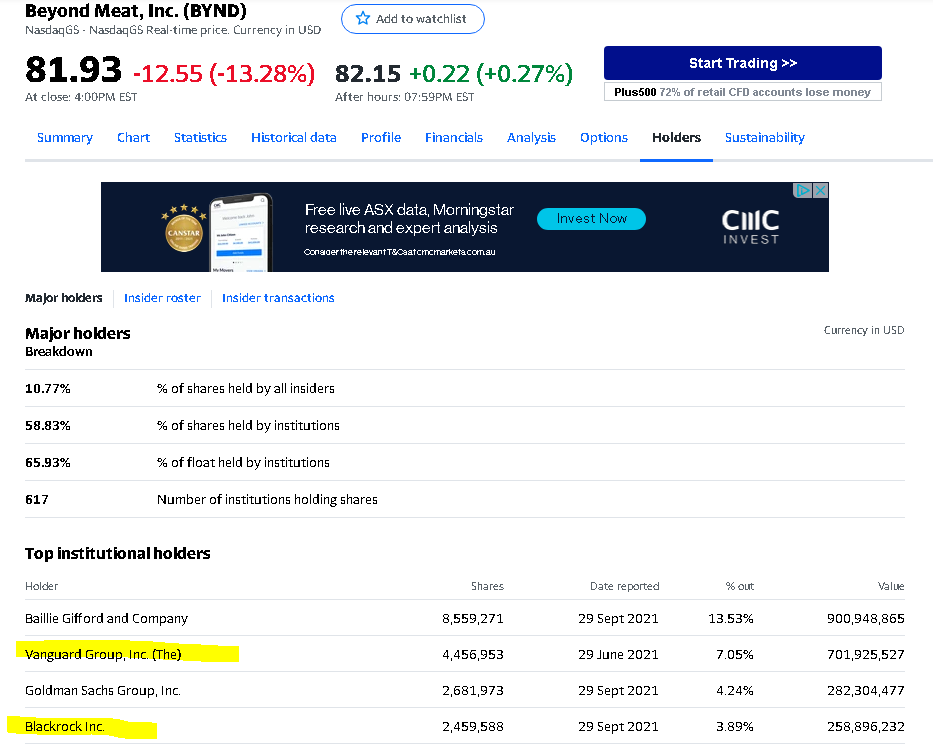This screenshot has width=933, height=749.
Task: Click the 10.77% insiders percentage
Action: (x=48, y=388)
